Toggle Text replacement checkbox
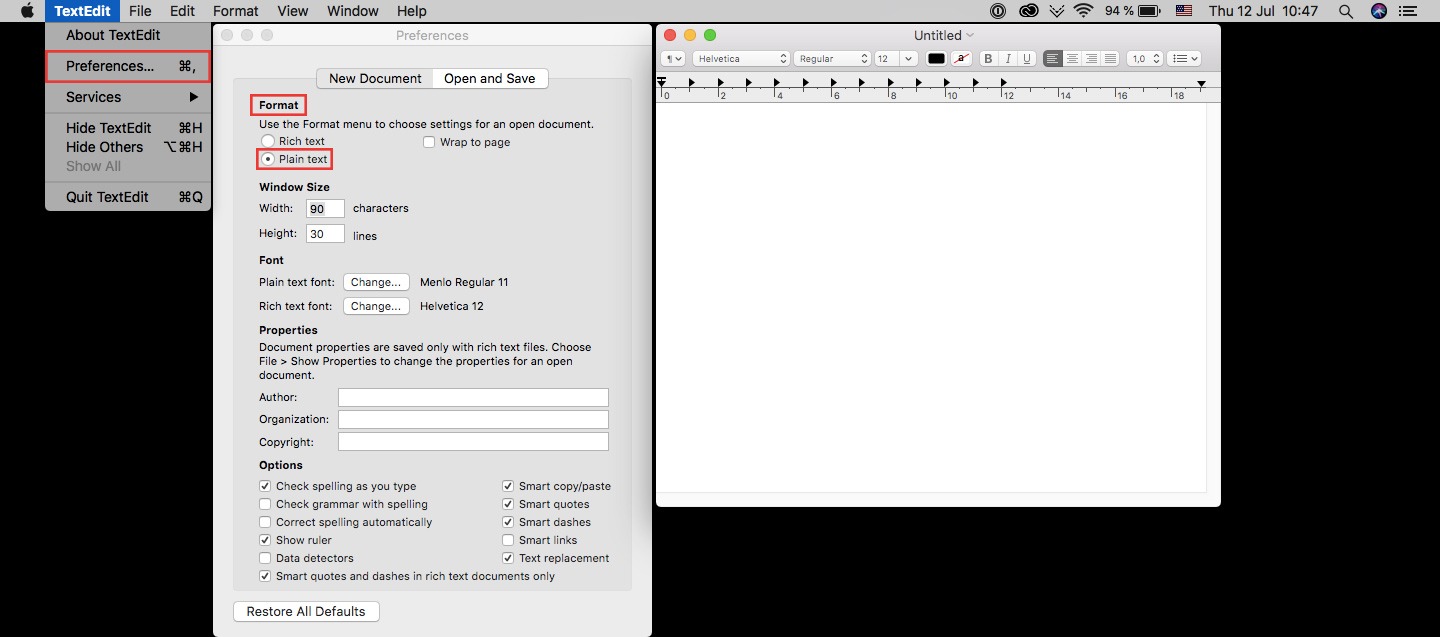This screenshot has height=637, width=1440. 508,558
